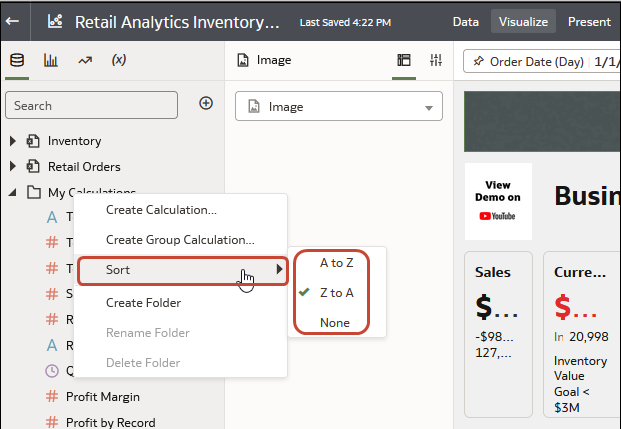Choose the A to Z sort option

click(x=336, y=263)
